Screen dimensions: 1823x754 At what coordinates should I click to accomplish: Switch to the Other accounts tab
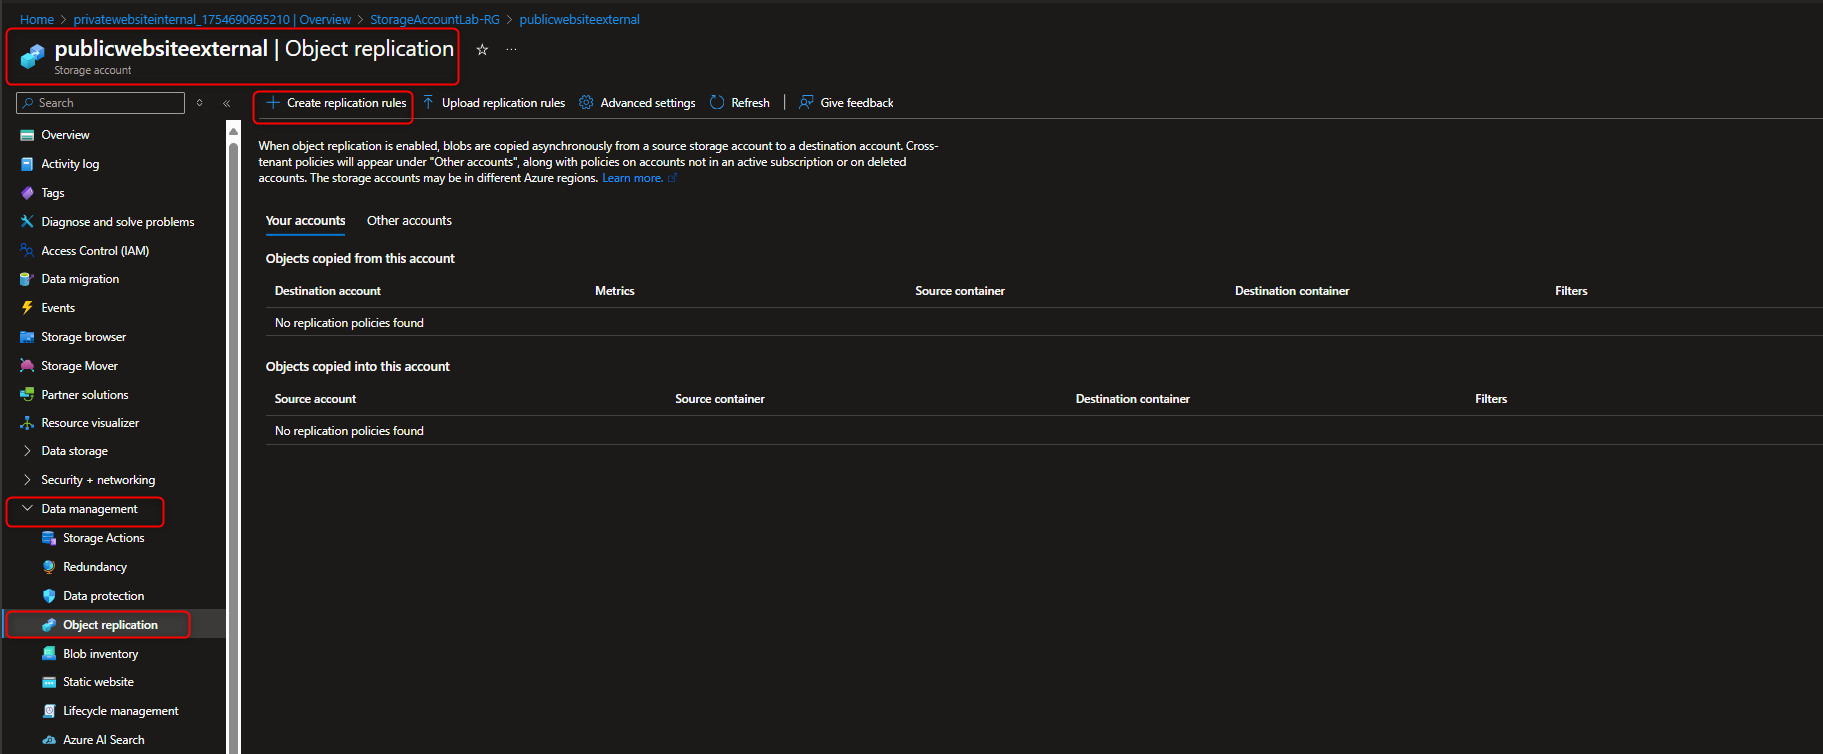point(409,221)
